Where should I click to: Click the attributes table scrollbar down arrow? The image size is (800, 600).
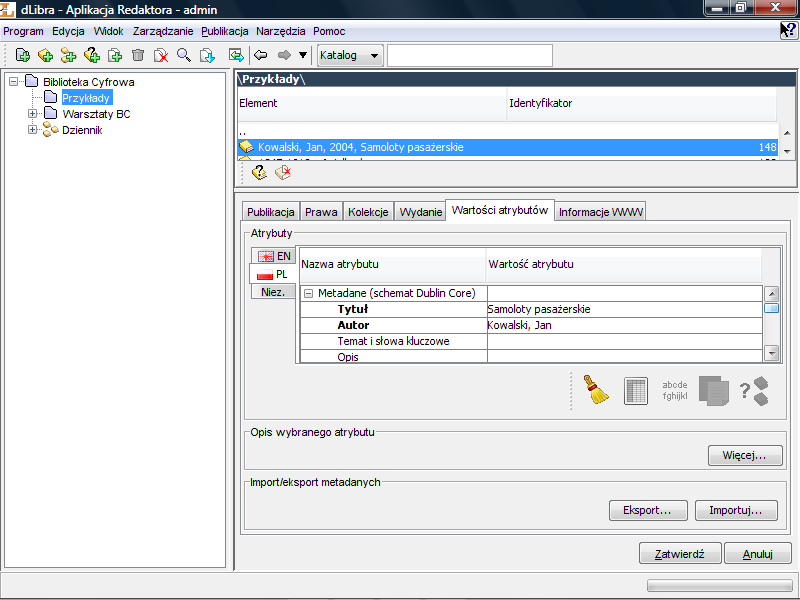tap(771, 353)
